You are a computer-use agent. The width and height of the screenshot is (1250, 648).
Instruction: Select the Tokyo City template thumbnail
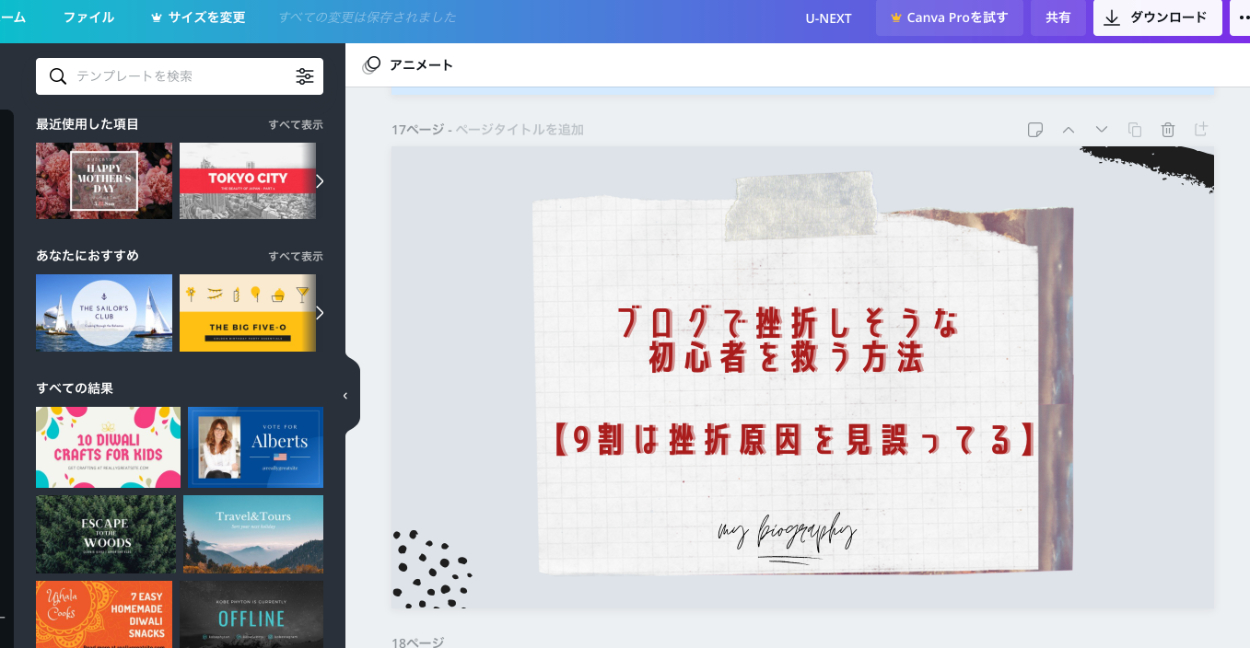point(247,181)
